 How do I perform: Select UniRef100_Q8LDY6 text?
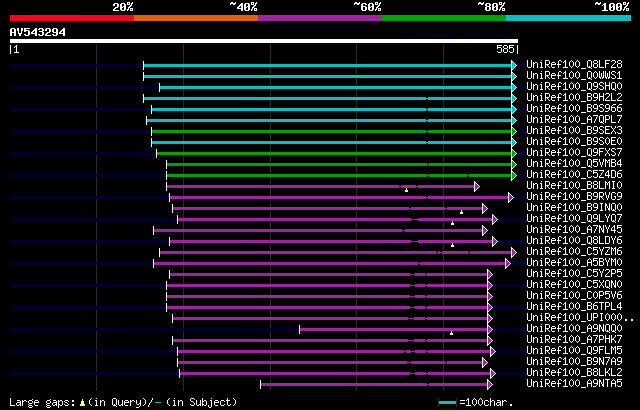point(574,241)
